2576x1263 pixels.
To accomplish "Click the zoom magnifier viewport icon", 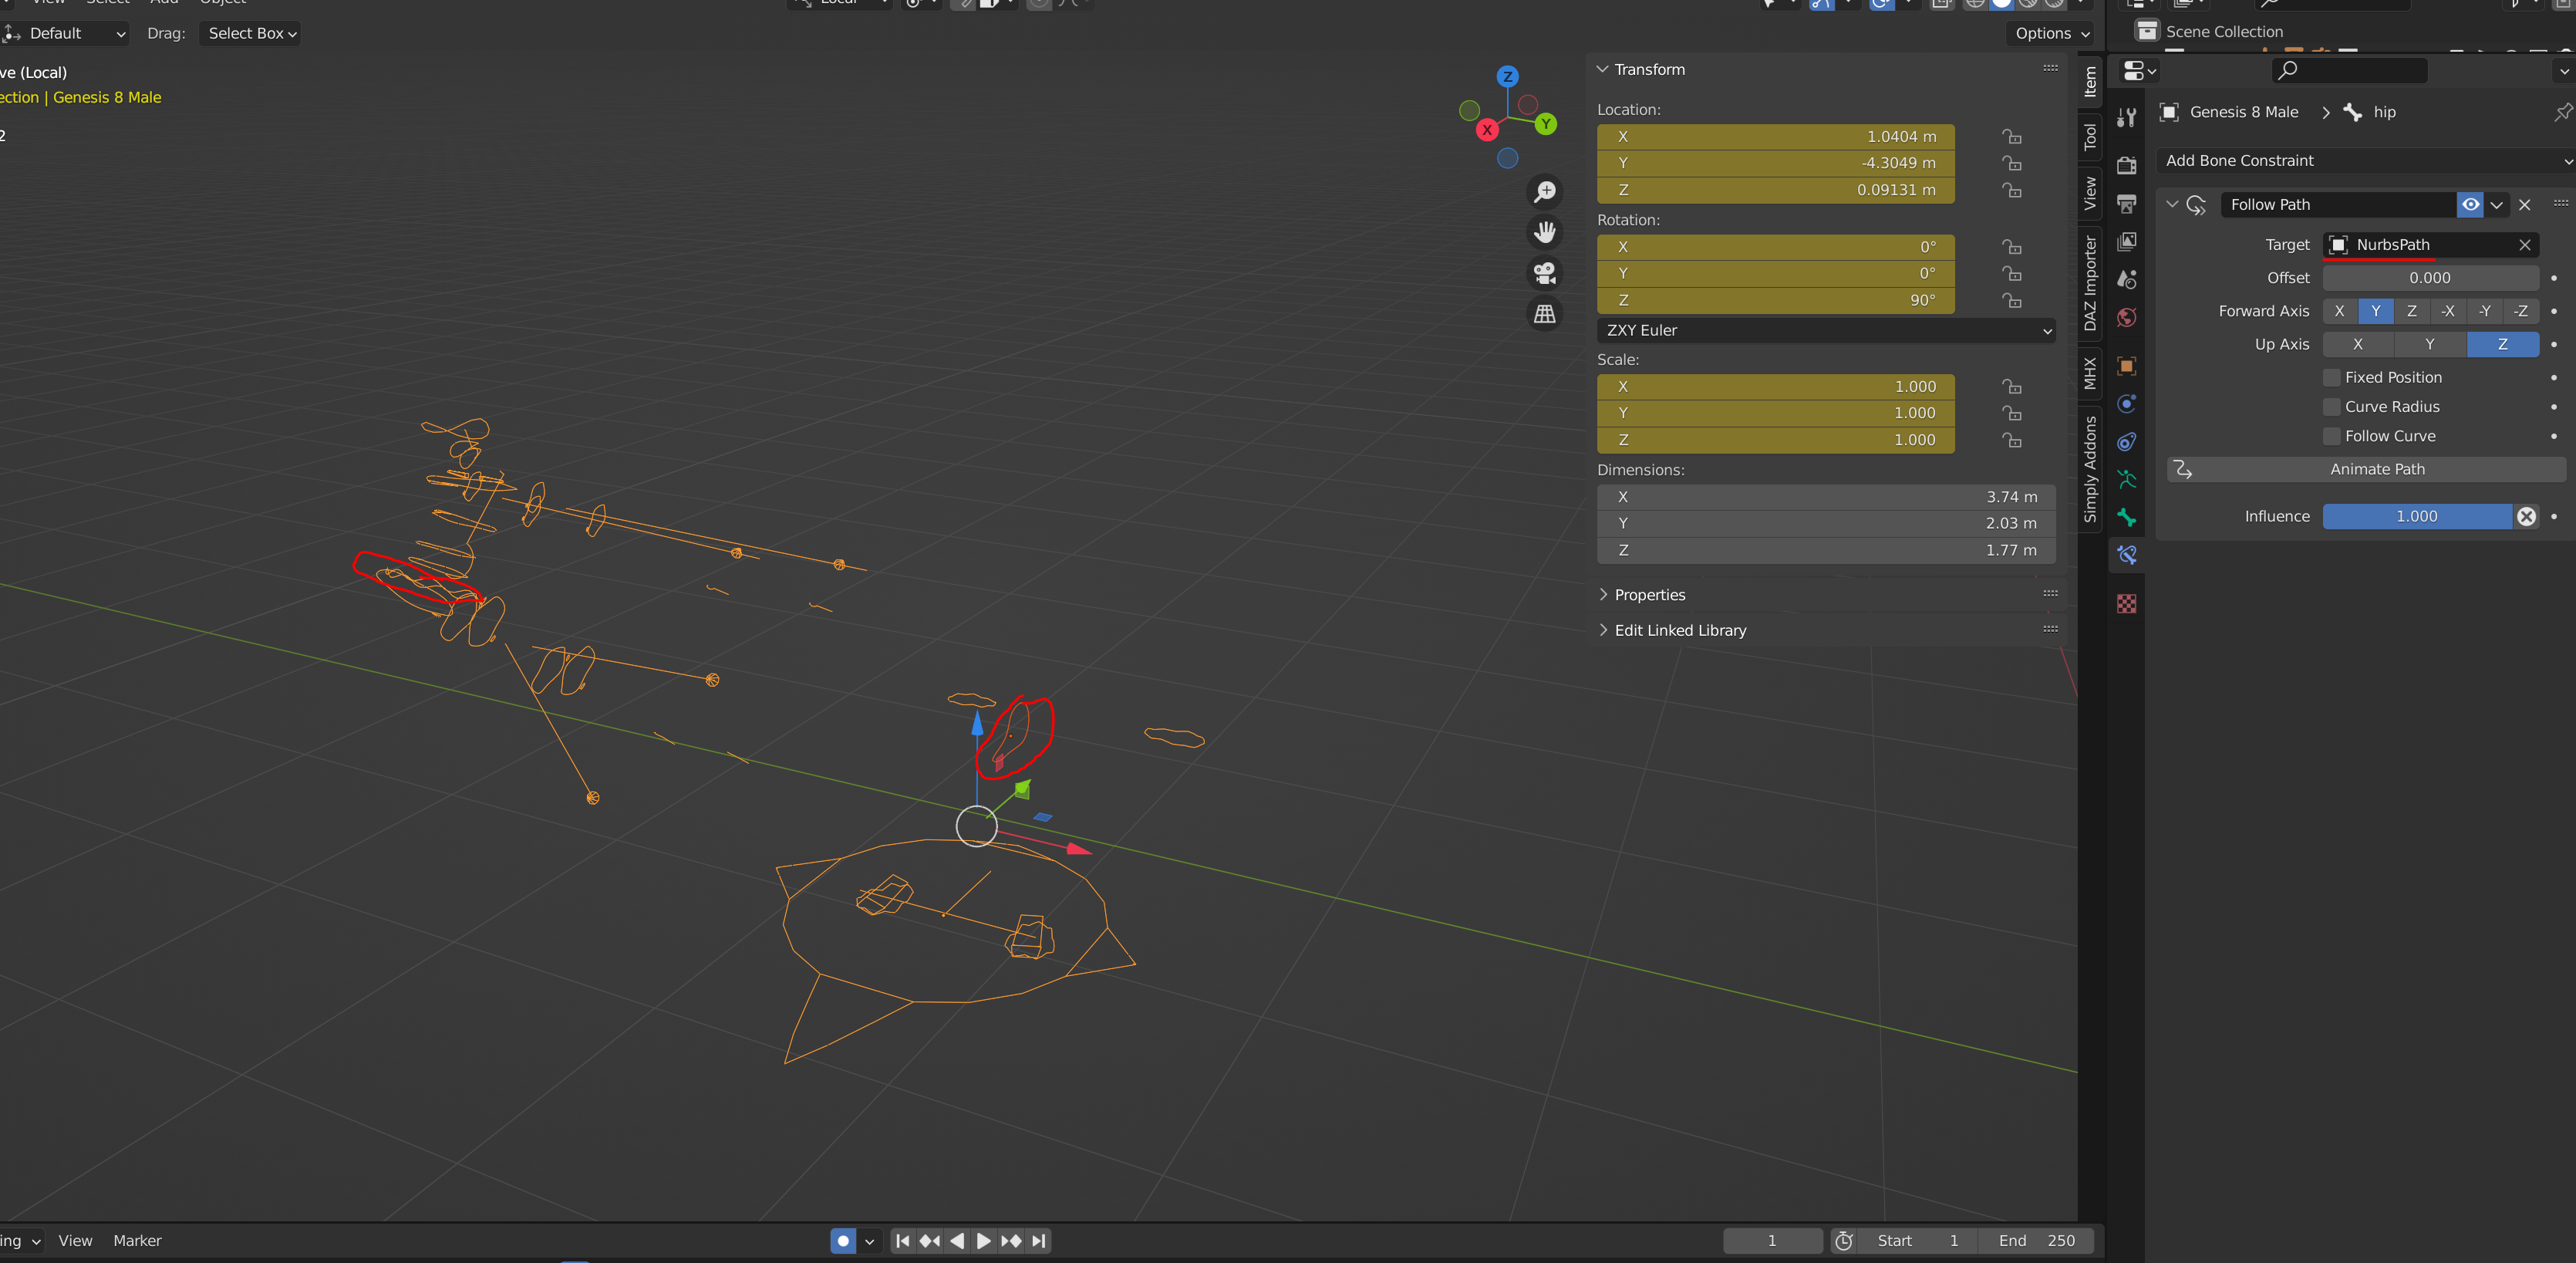I will pos(1545,191).
